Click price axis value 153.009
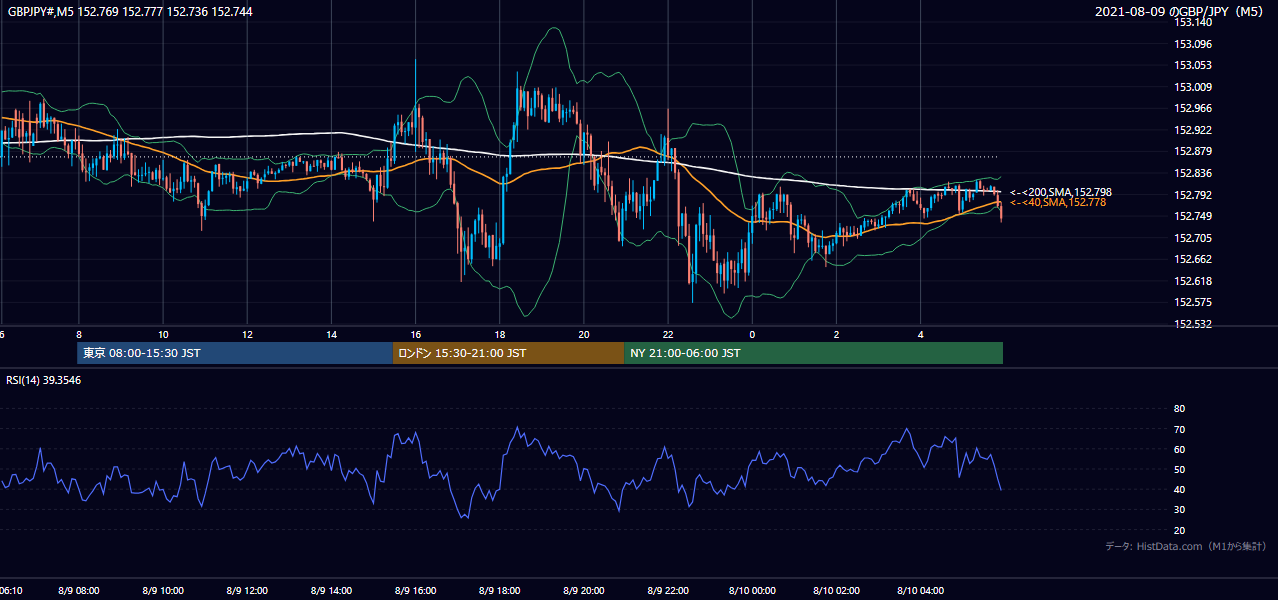Screen dimensions: 1278x600 point(1192,87)
